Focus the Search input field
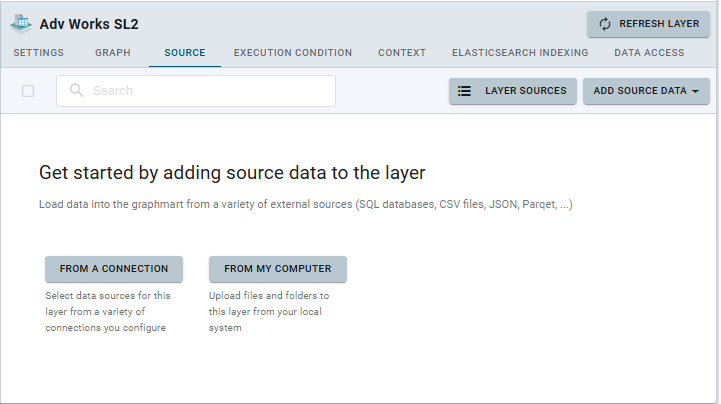 pyautogui.click(x=205, y=91)
